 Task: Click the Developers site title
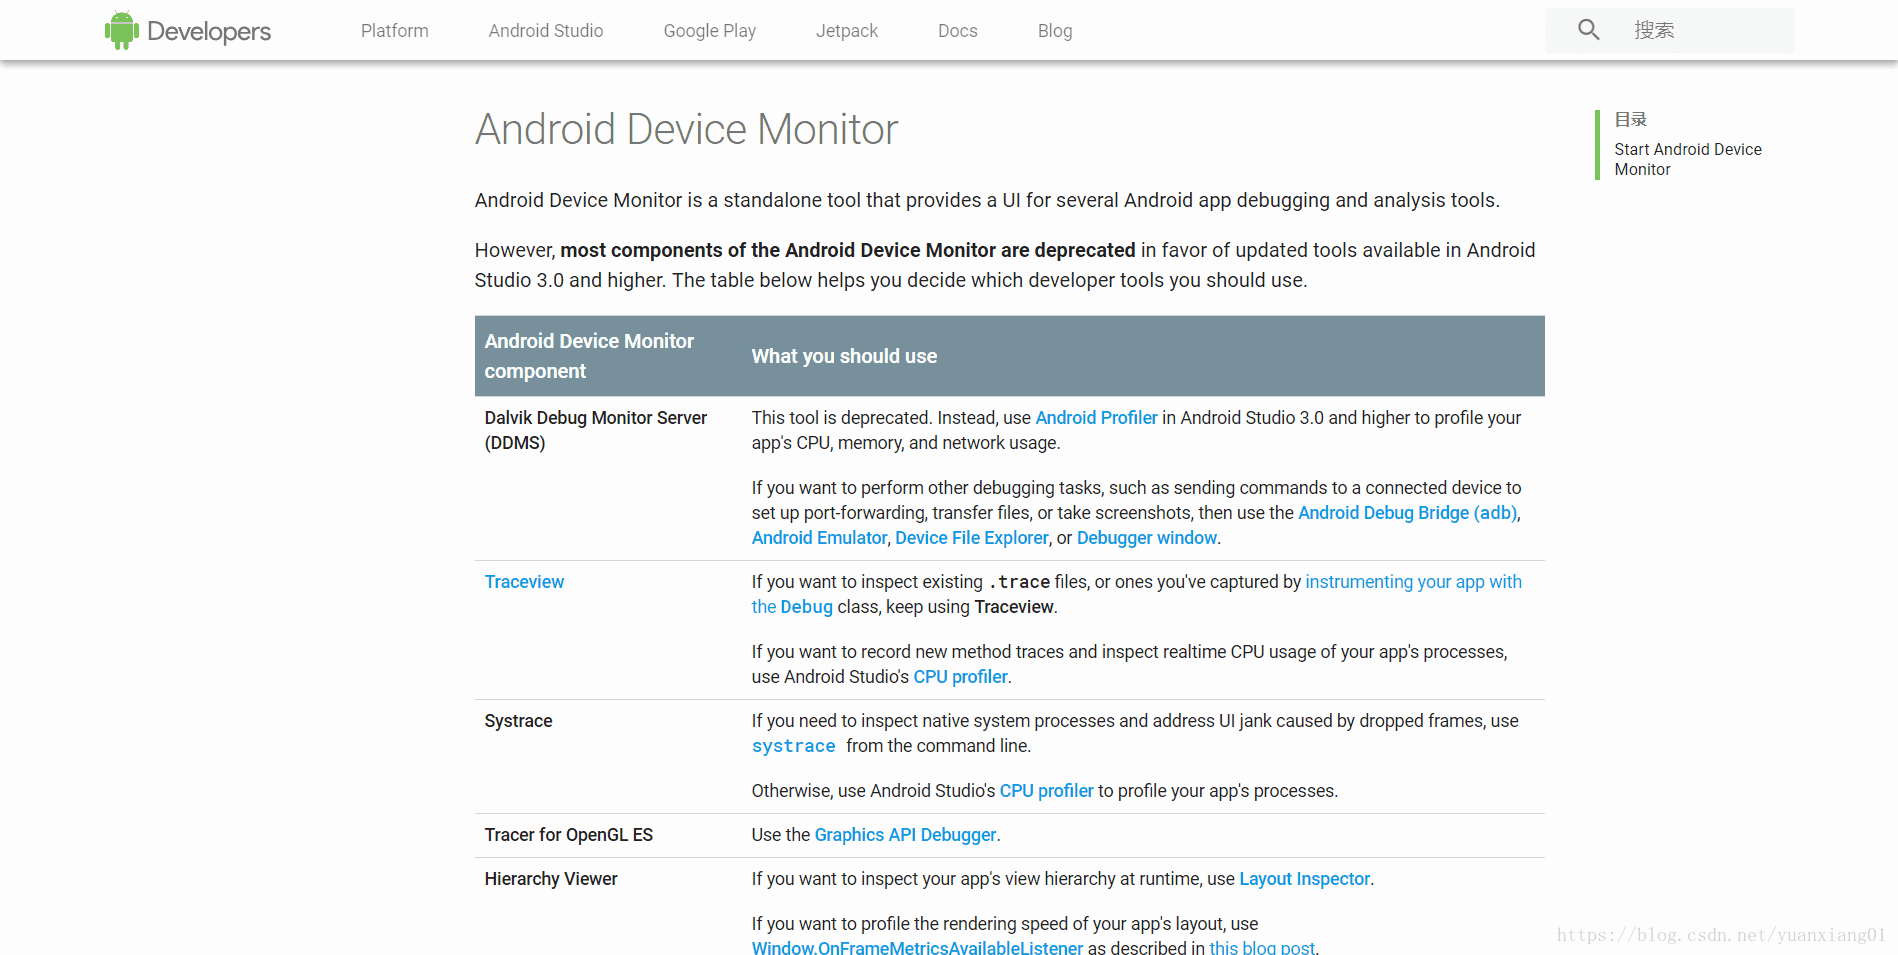coord(209,31)
